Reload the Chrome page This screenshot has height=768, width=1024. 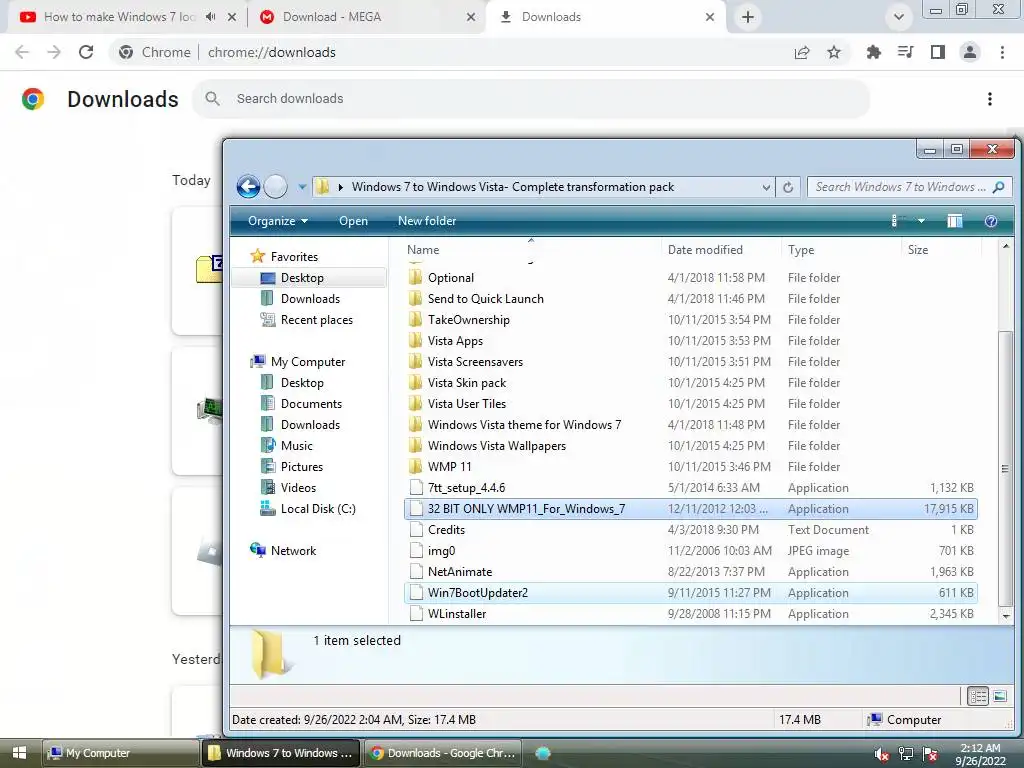click(x=86, y=52)
